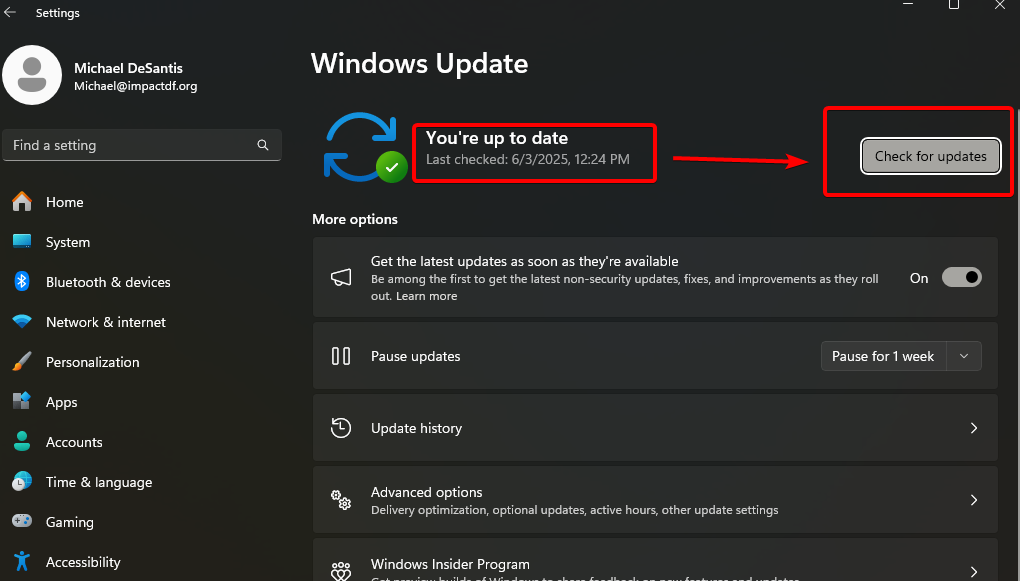Minimize the Settings window
The width and height of the screenshot is (1020, 581).
(908, 5)
